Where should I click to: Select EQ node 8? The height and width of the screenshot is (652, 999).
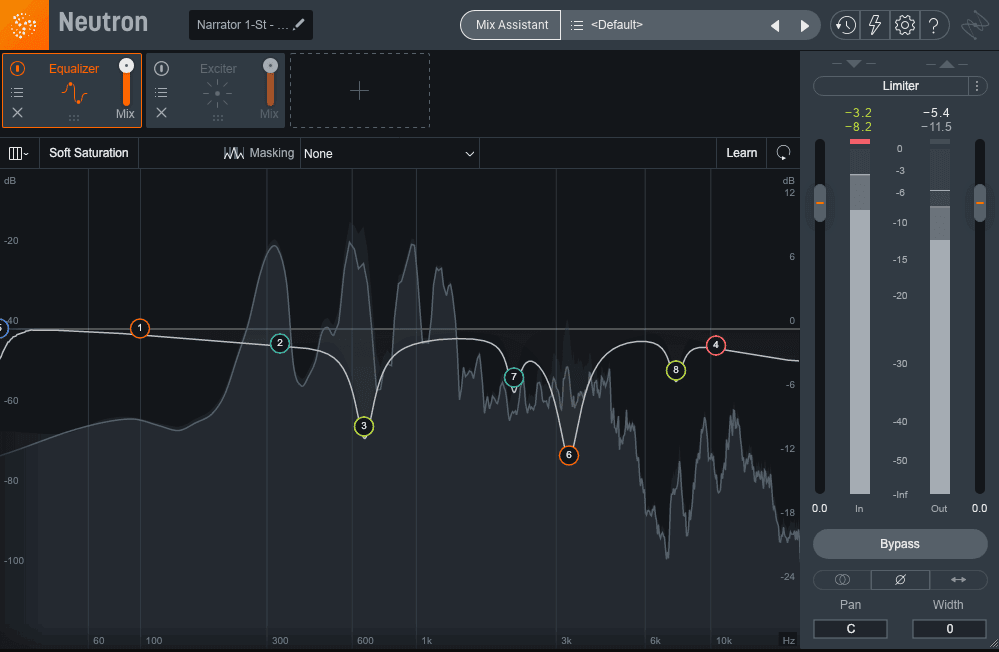pos(676,370)
